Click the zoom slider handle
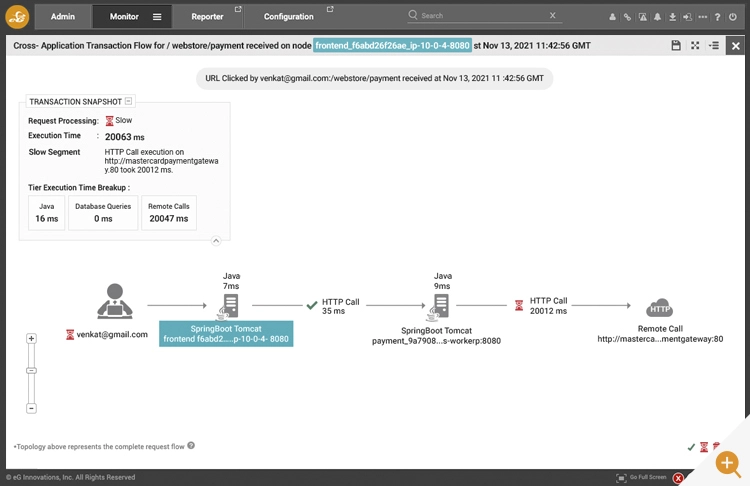 tap(31, 370)
